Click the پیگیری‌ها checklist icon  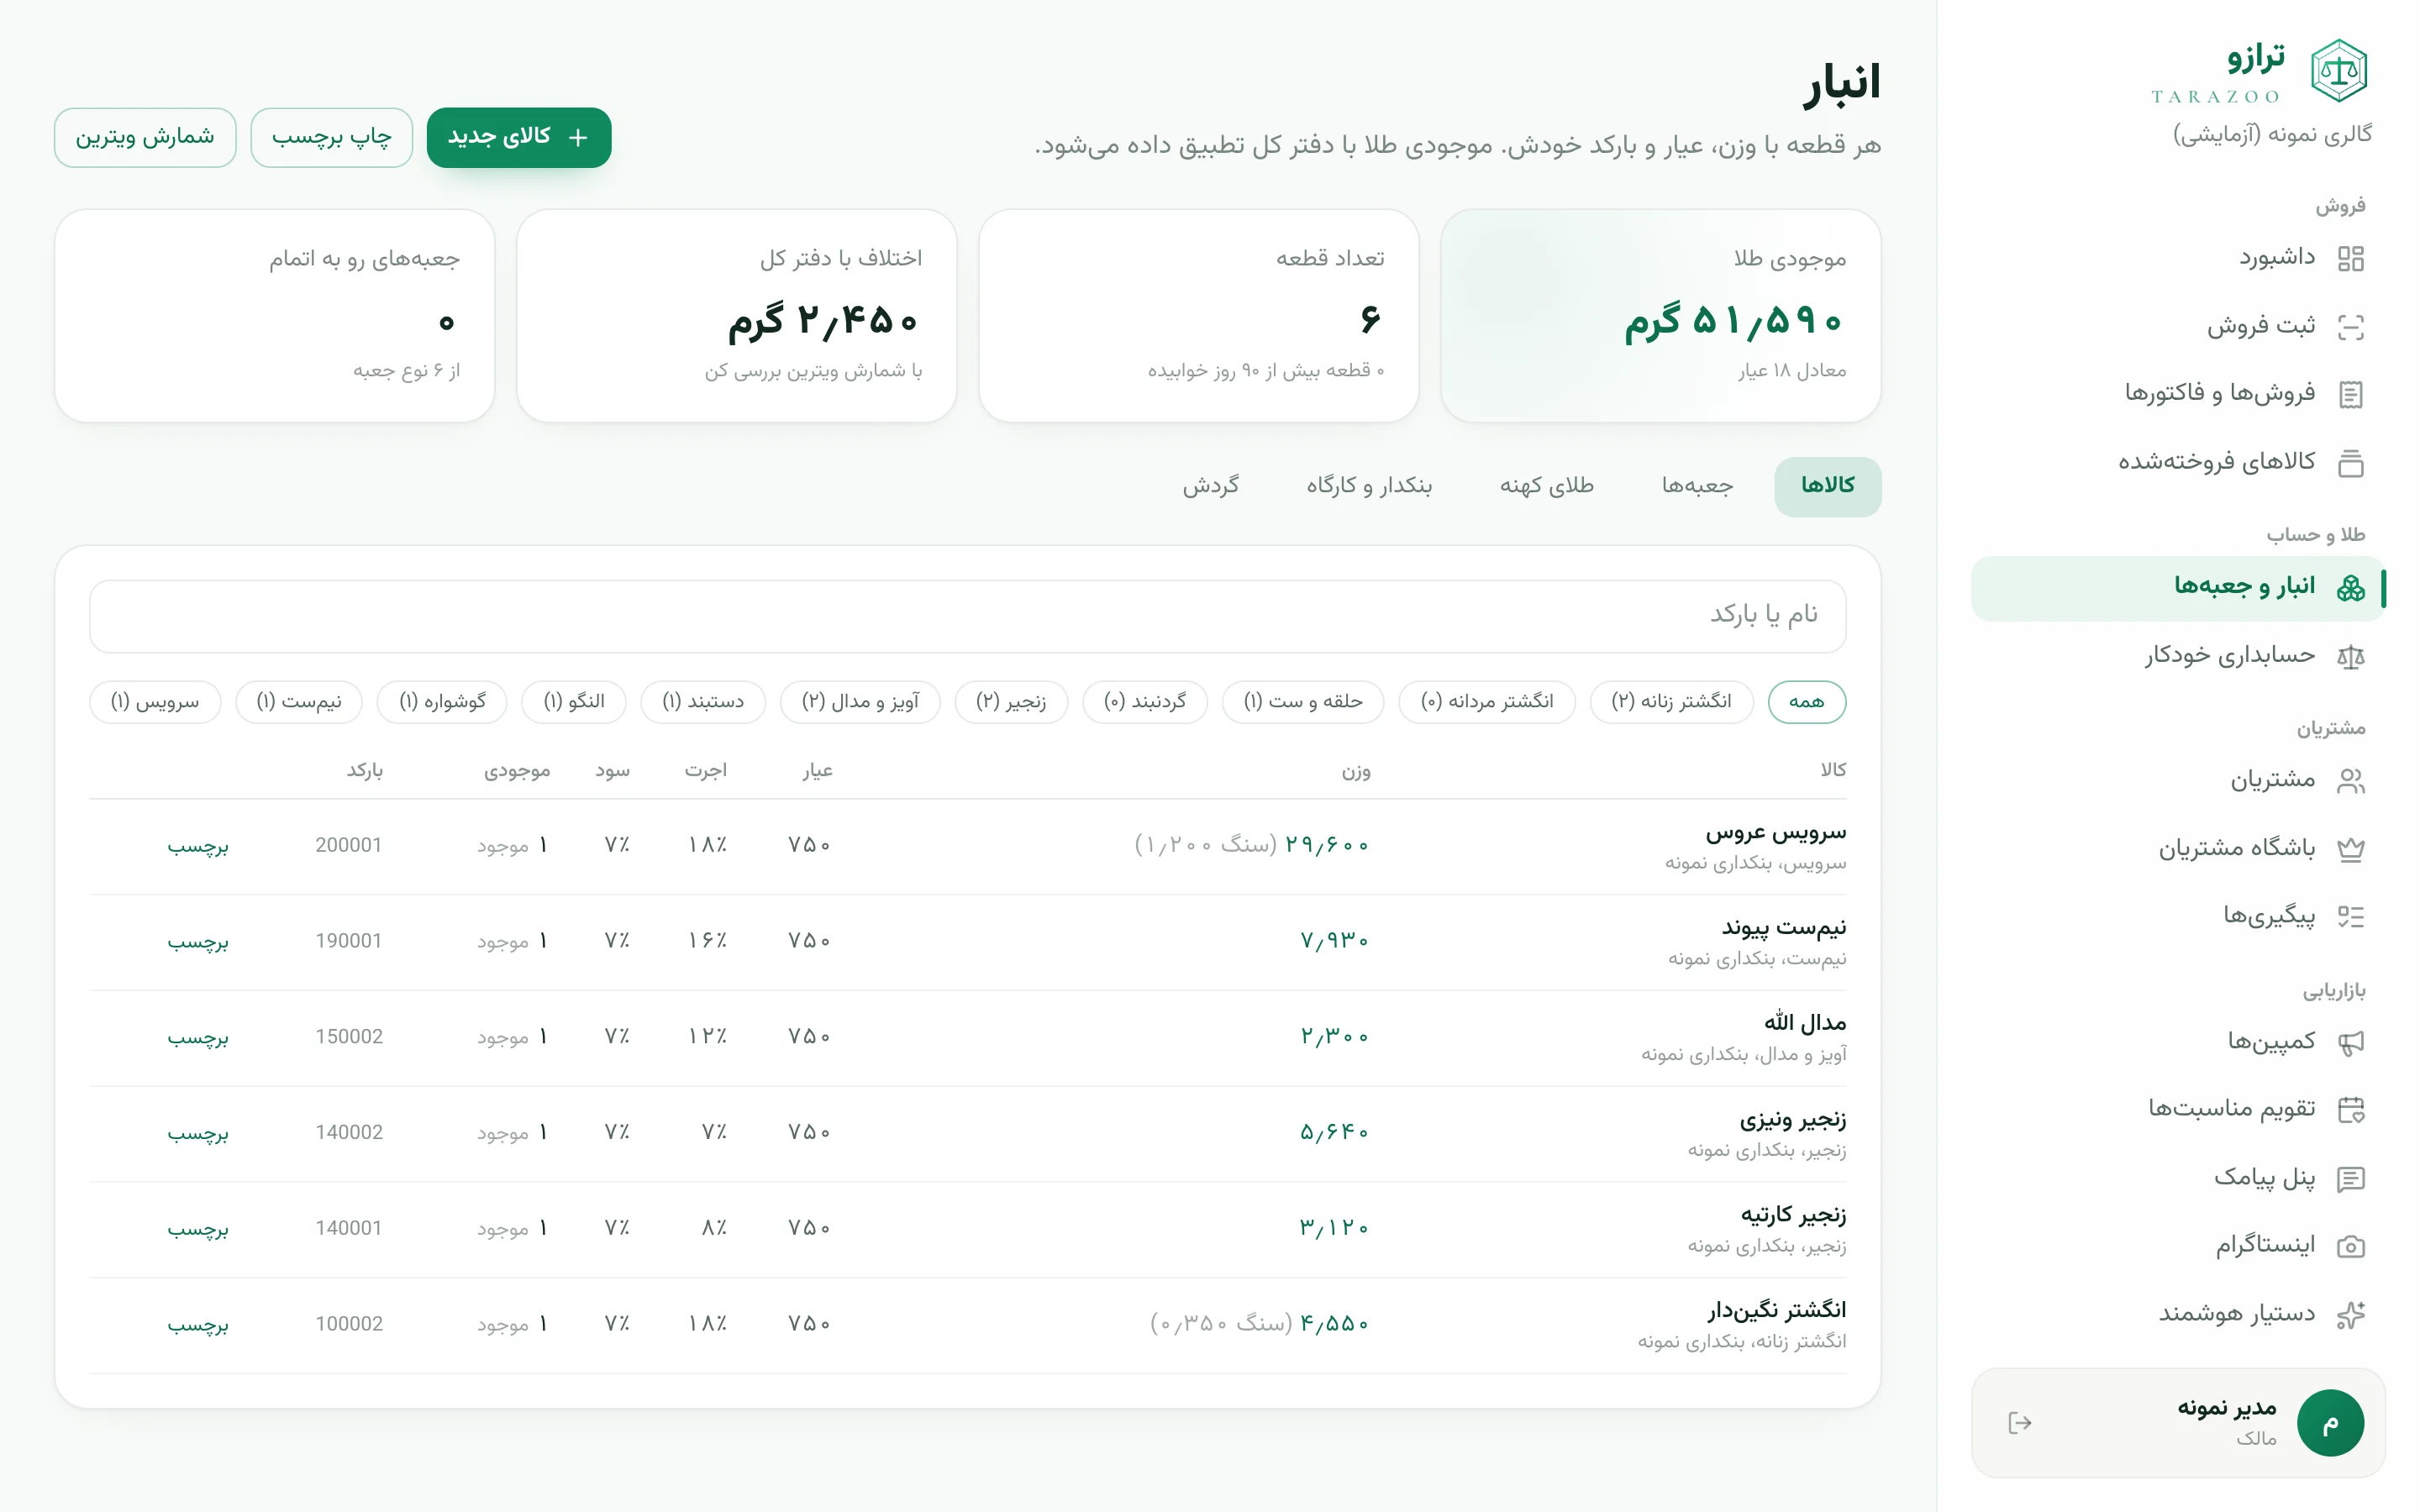(2350, 917)
